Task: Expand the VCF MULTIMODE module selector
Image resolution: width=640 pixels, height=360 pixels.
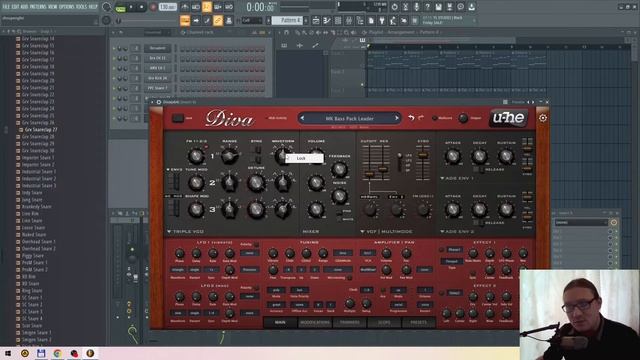Action: tap(386, 231)
